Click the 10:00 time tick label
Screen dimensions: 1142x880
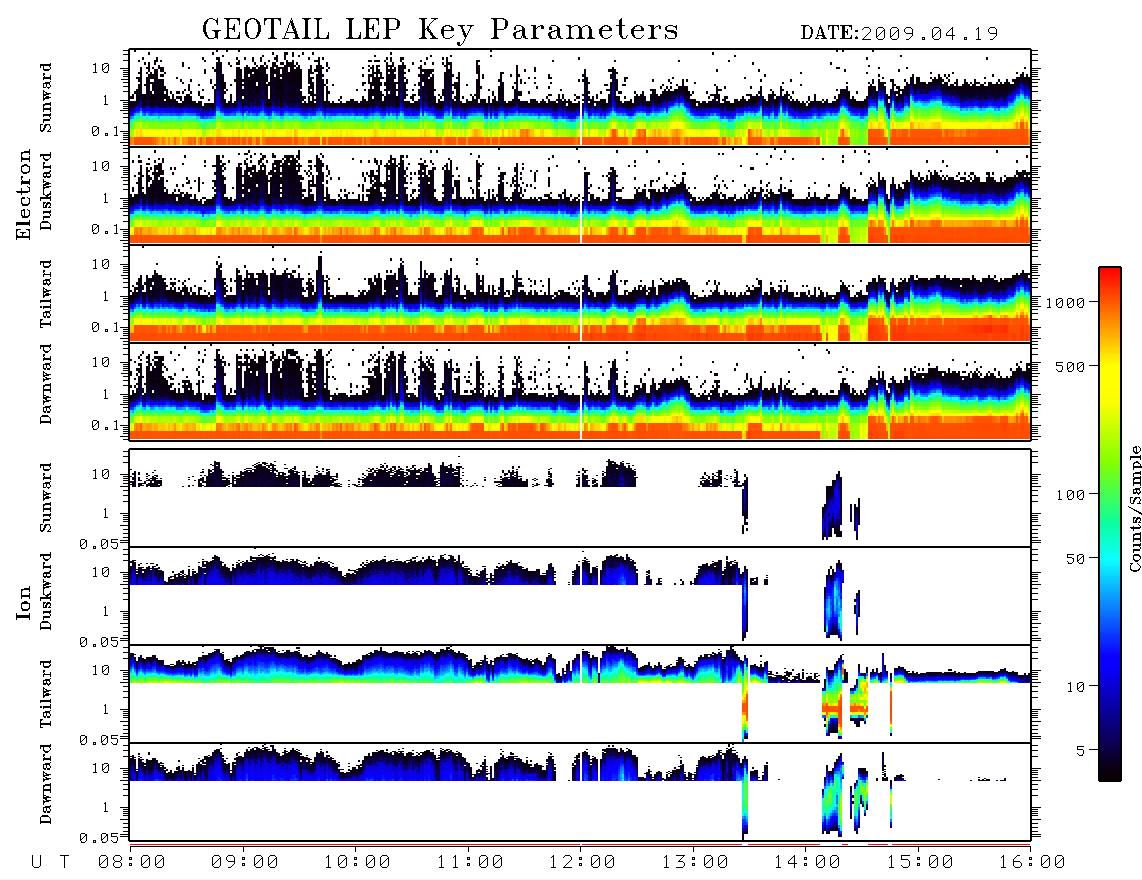click(x=357, y=863)
